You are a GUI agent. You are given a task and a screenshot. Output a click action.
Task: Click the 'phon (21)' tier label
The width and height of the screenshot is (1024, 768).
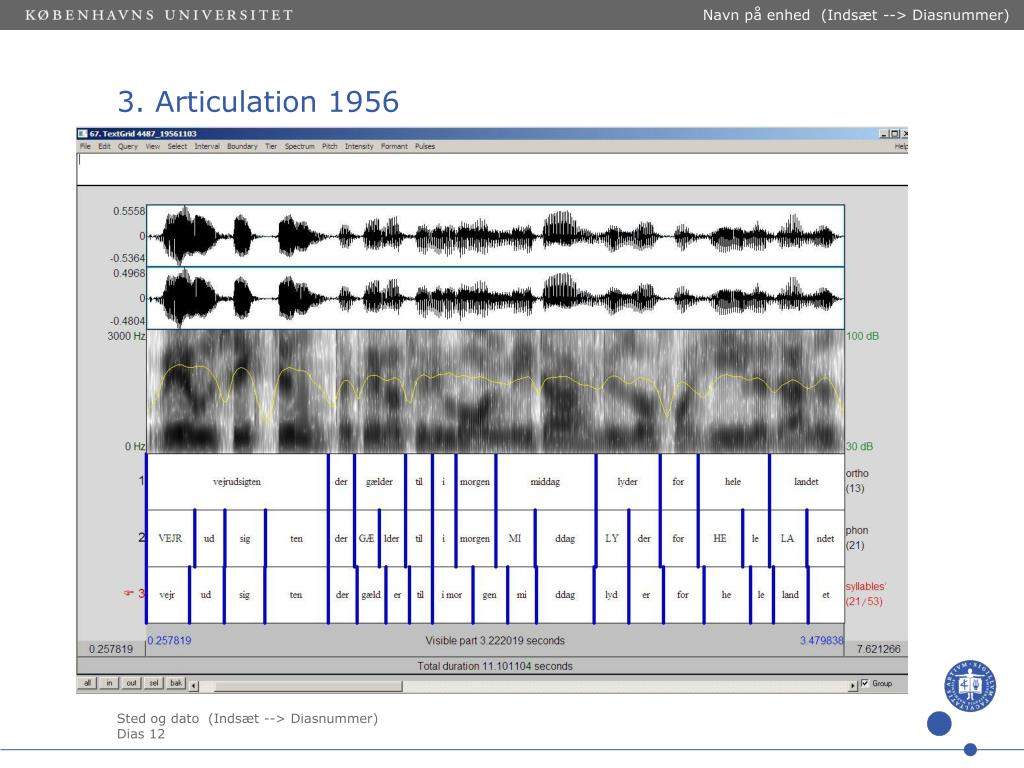pyautogui.click(x=857, y=537)
